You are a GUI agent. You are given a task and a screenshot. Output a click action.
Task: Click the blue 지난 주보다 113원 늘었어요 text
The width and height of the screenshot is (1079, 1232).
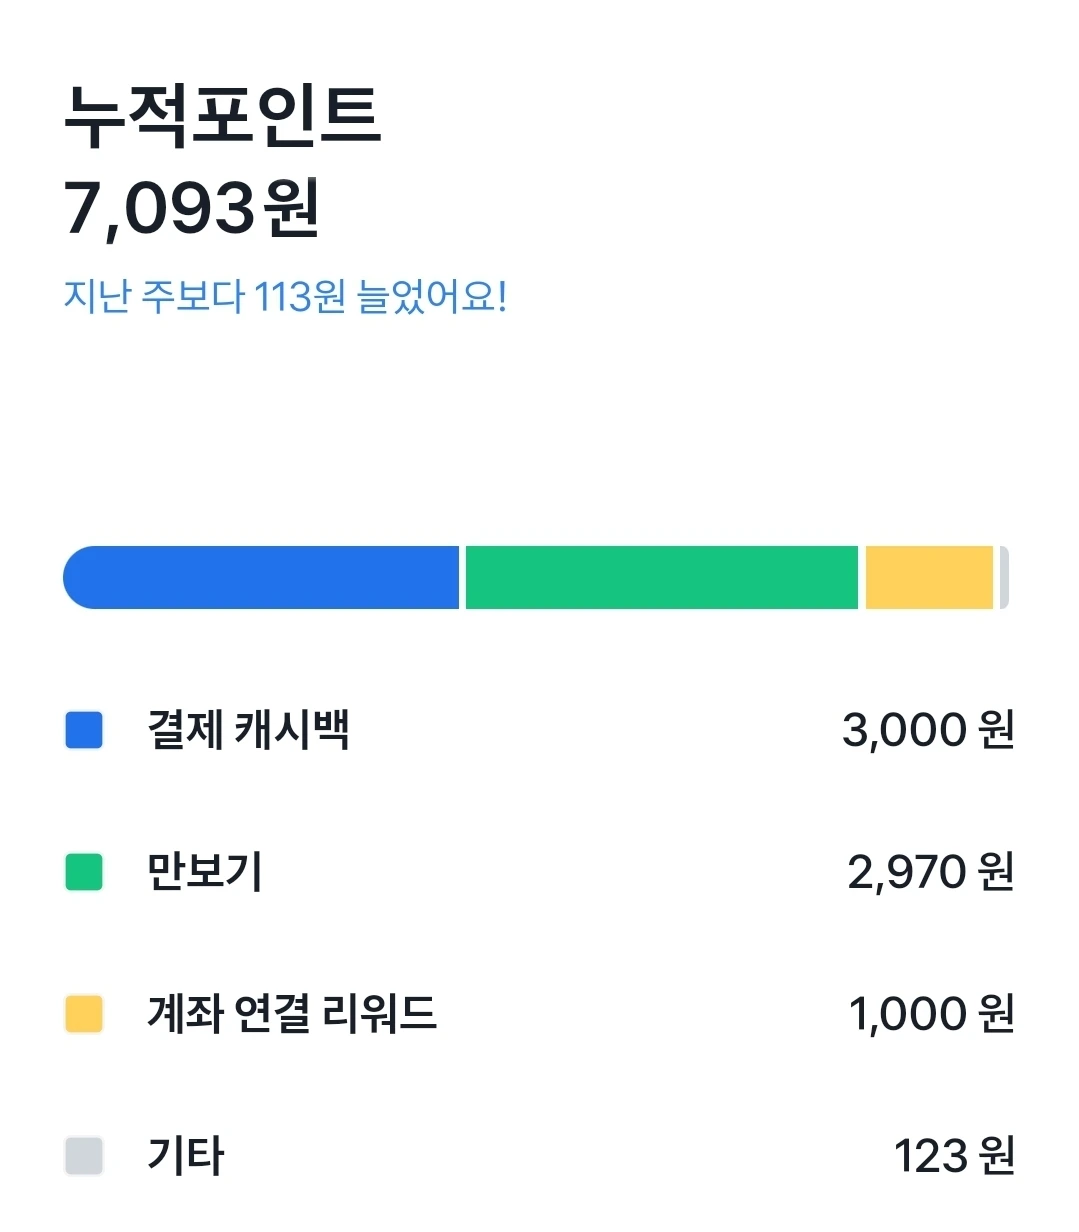pos(286,297)
